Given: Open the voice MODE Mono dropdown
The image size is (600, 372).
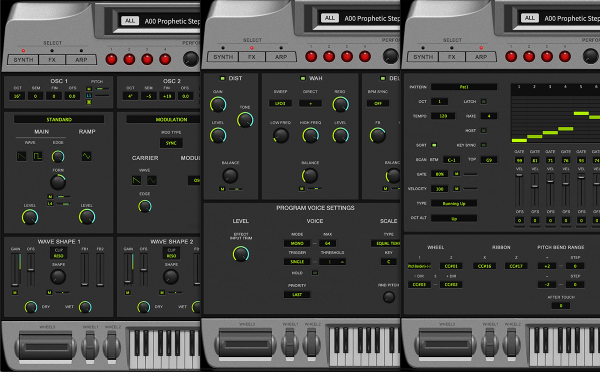Looking at the screenshot, I should [297, 243].
